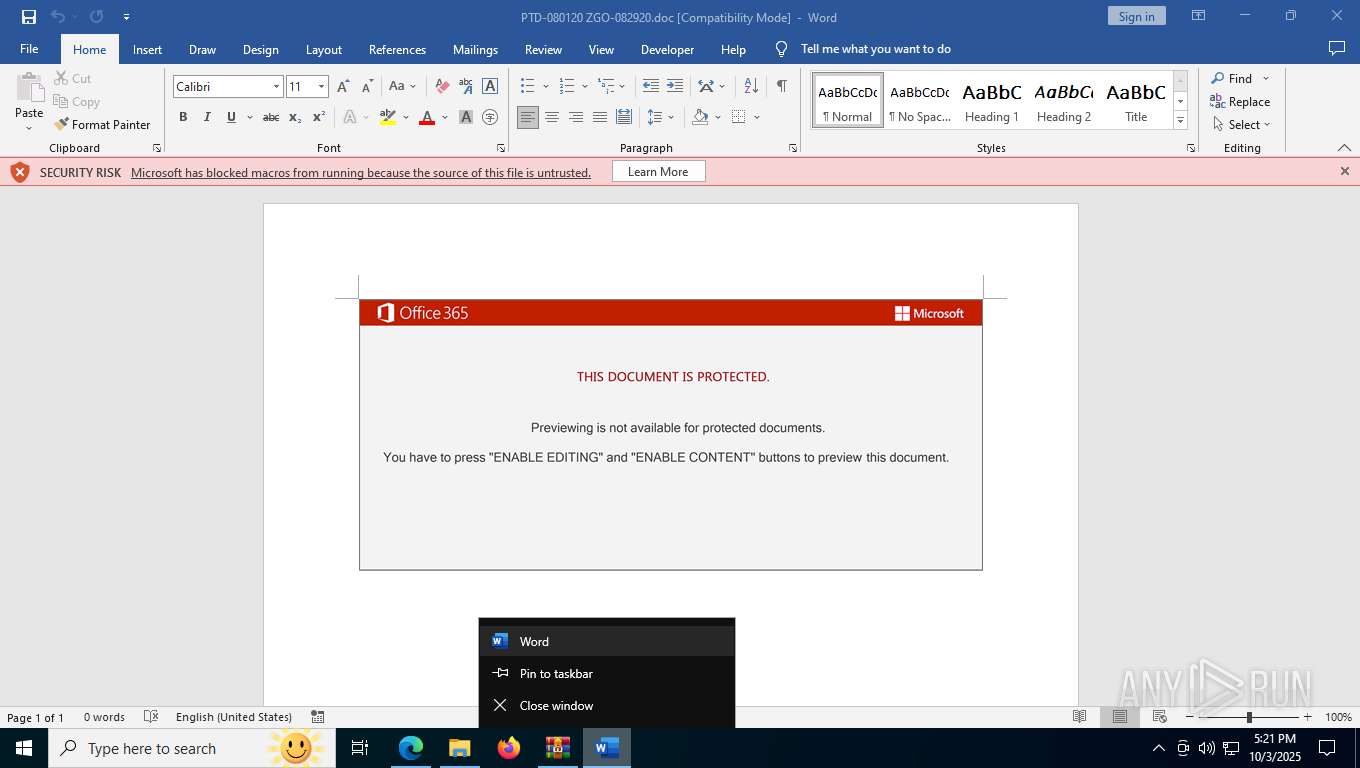Viewport: 1360px width, 768px height.
Task: Toggle Align Left
Action: (x=528, y=117)
